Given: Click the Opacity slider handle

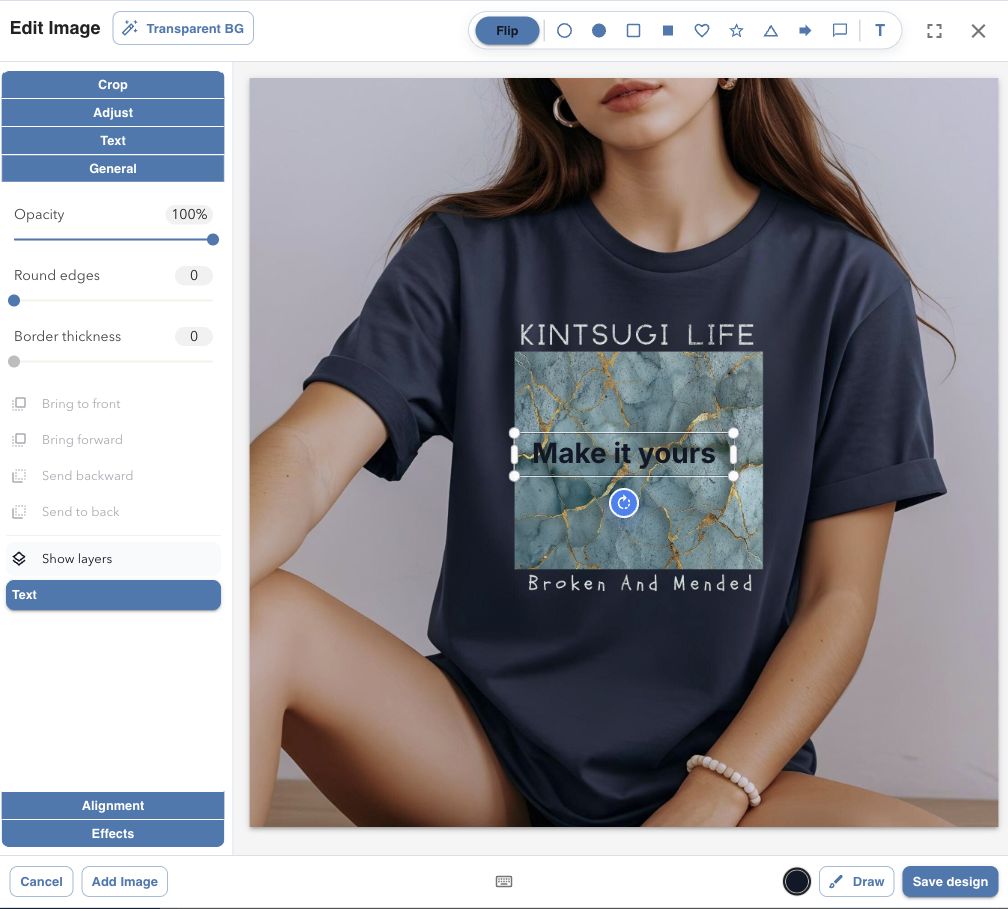Looking at the screenshot, I should 213,240.
